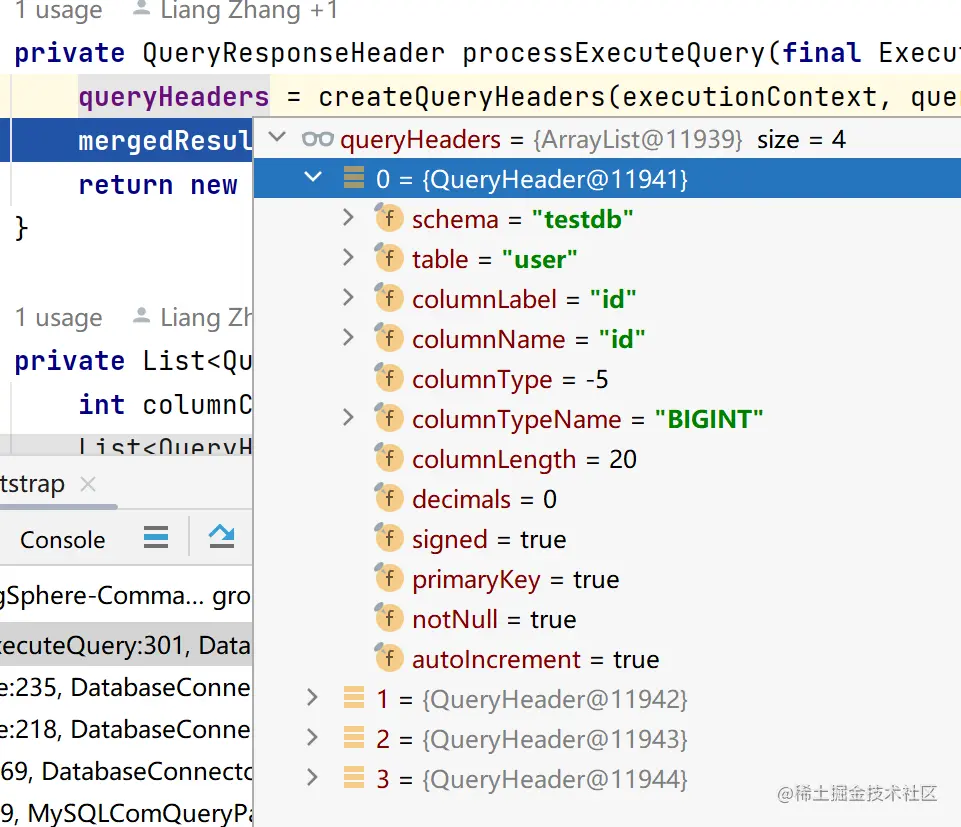Click the field icon next to notNull
Screen dimensions: 961x827
(x=389, y=619)
